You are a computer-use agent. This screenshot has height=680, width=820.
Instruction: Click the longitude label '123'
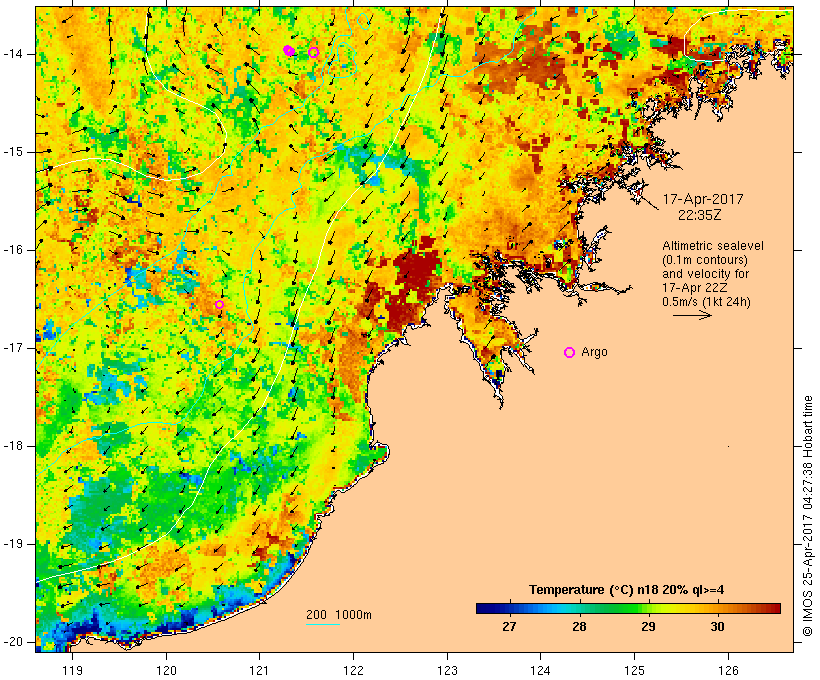pos(447,670)
